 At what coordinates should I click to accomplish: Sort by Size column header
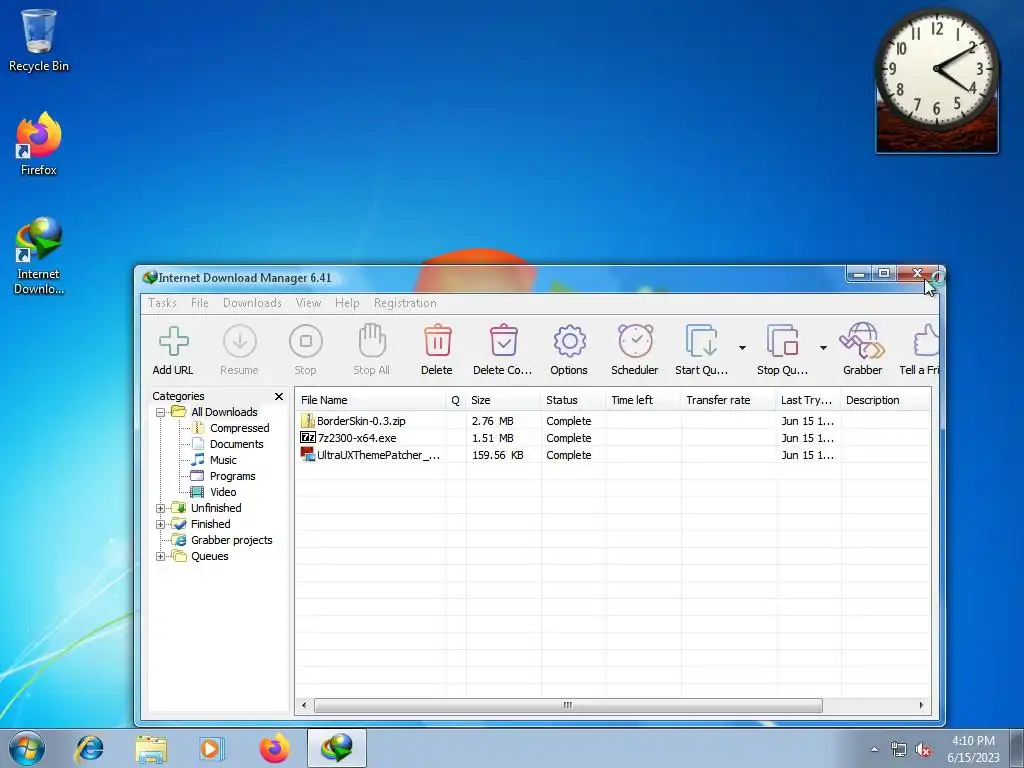[x=503, y=400]
